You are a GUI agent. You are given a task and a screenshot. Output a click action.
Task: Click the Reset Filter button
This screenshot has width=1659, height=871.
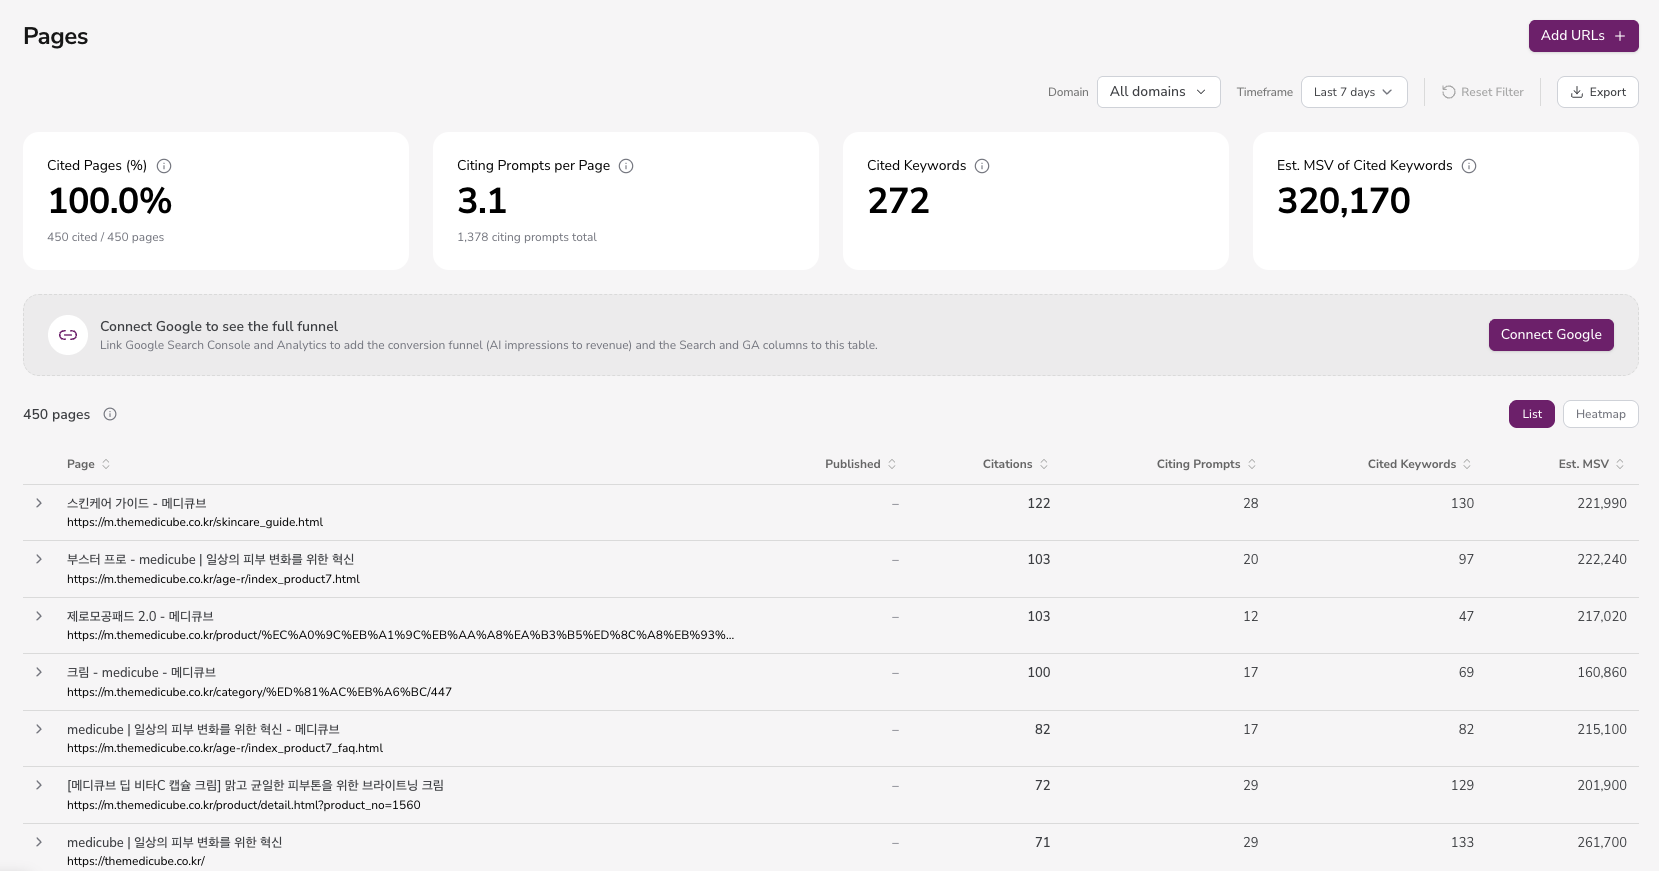click(1483, 92)
